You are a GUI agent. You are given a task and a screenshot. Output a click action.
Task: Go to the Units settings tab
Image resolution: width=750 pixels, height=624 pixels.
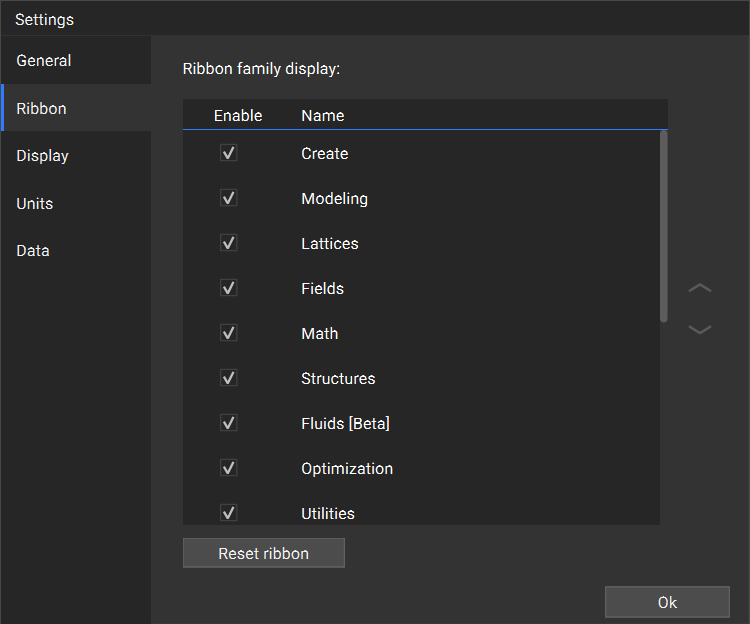pos(35,203)
